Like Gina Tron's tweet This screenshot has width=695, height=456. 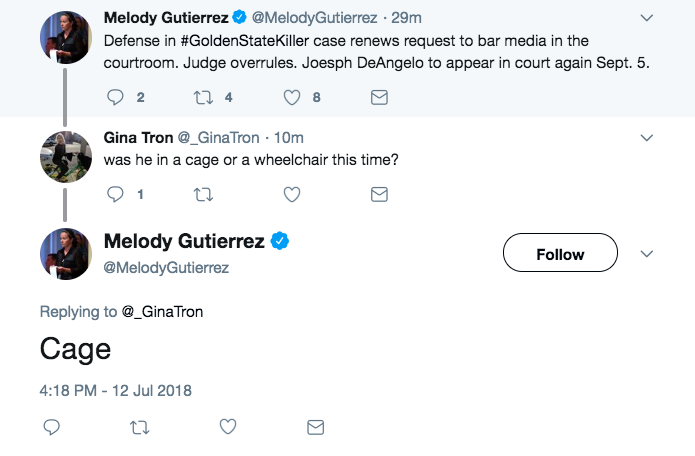coord(293,194)
